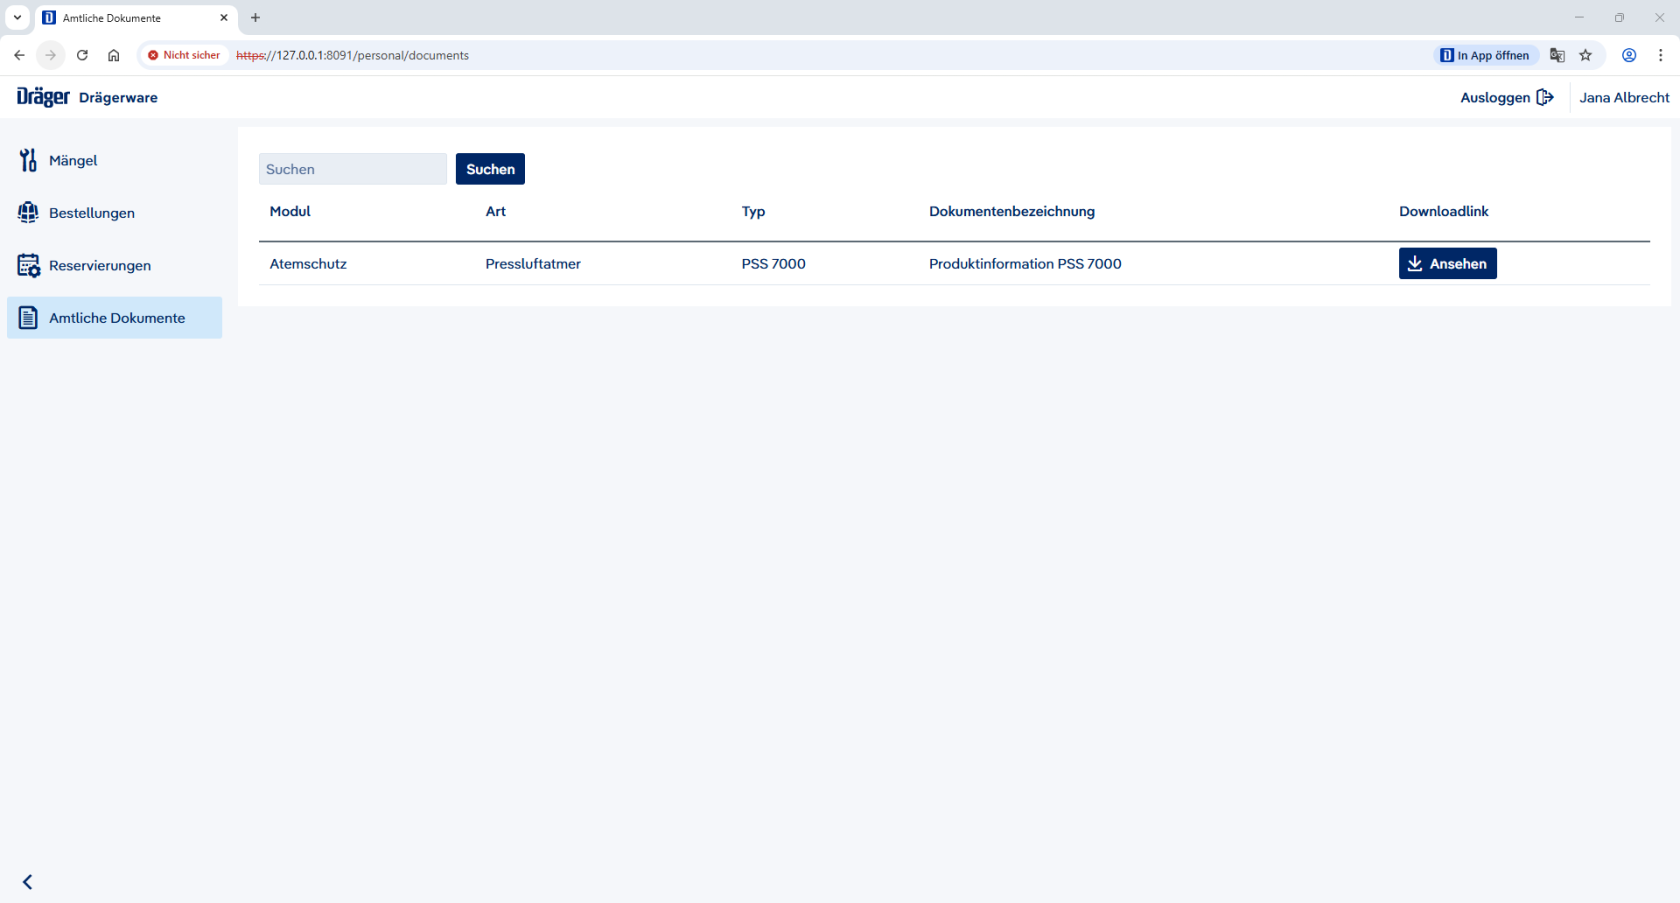The width and height of the screenshot is (1680, 903).
Task: Click the Amtliche Dokumente document icon
Action: pyautogui.click(x=28, y=318)
